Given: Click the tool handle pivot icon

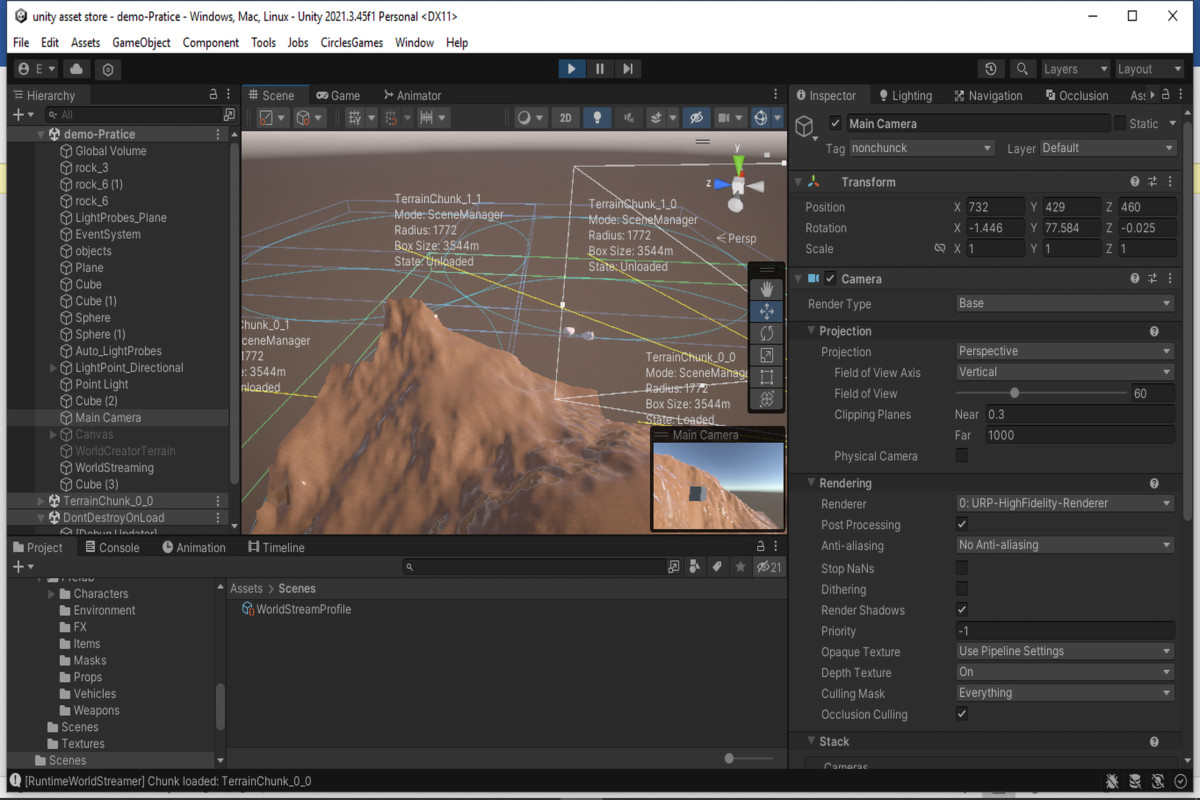Looking at the screenshot, I should pyautogui.click(x=271, y=118).
